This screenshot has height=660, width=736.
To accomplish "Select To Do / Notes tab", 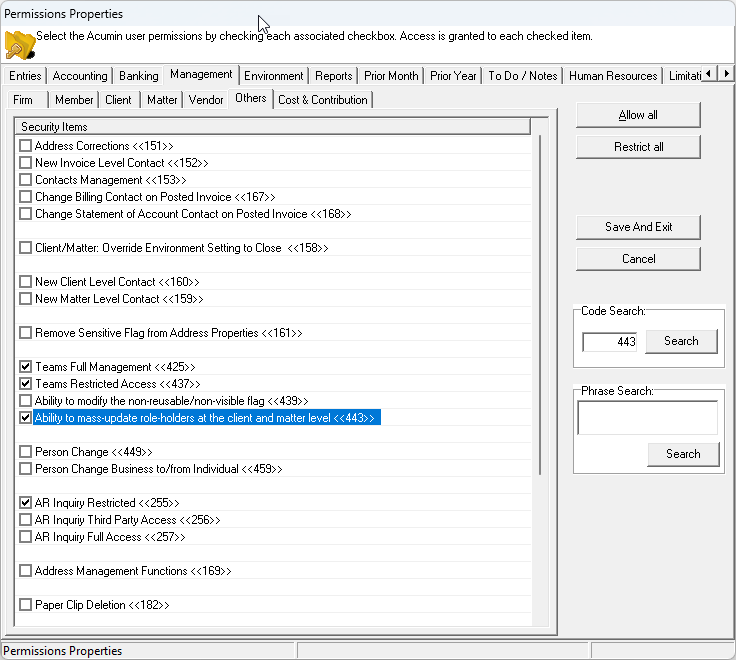I will pos(522,76).
